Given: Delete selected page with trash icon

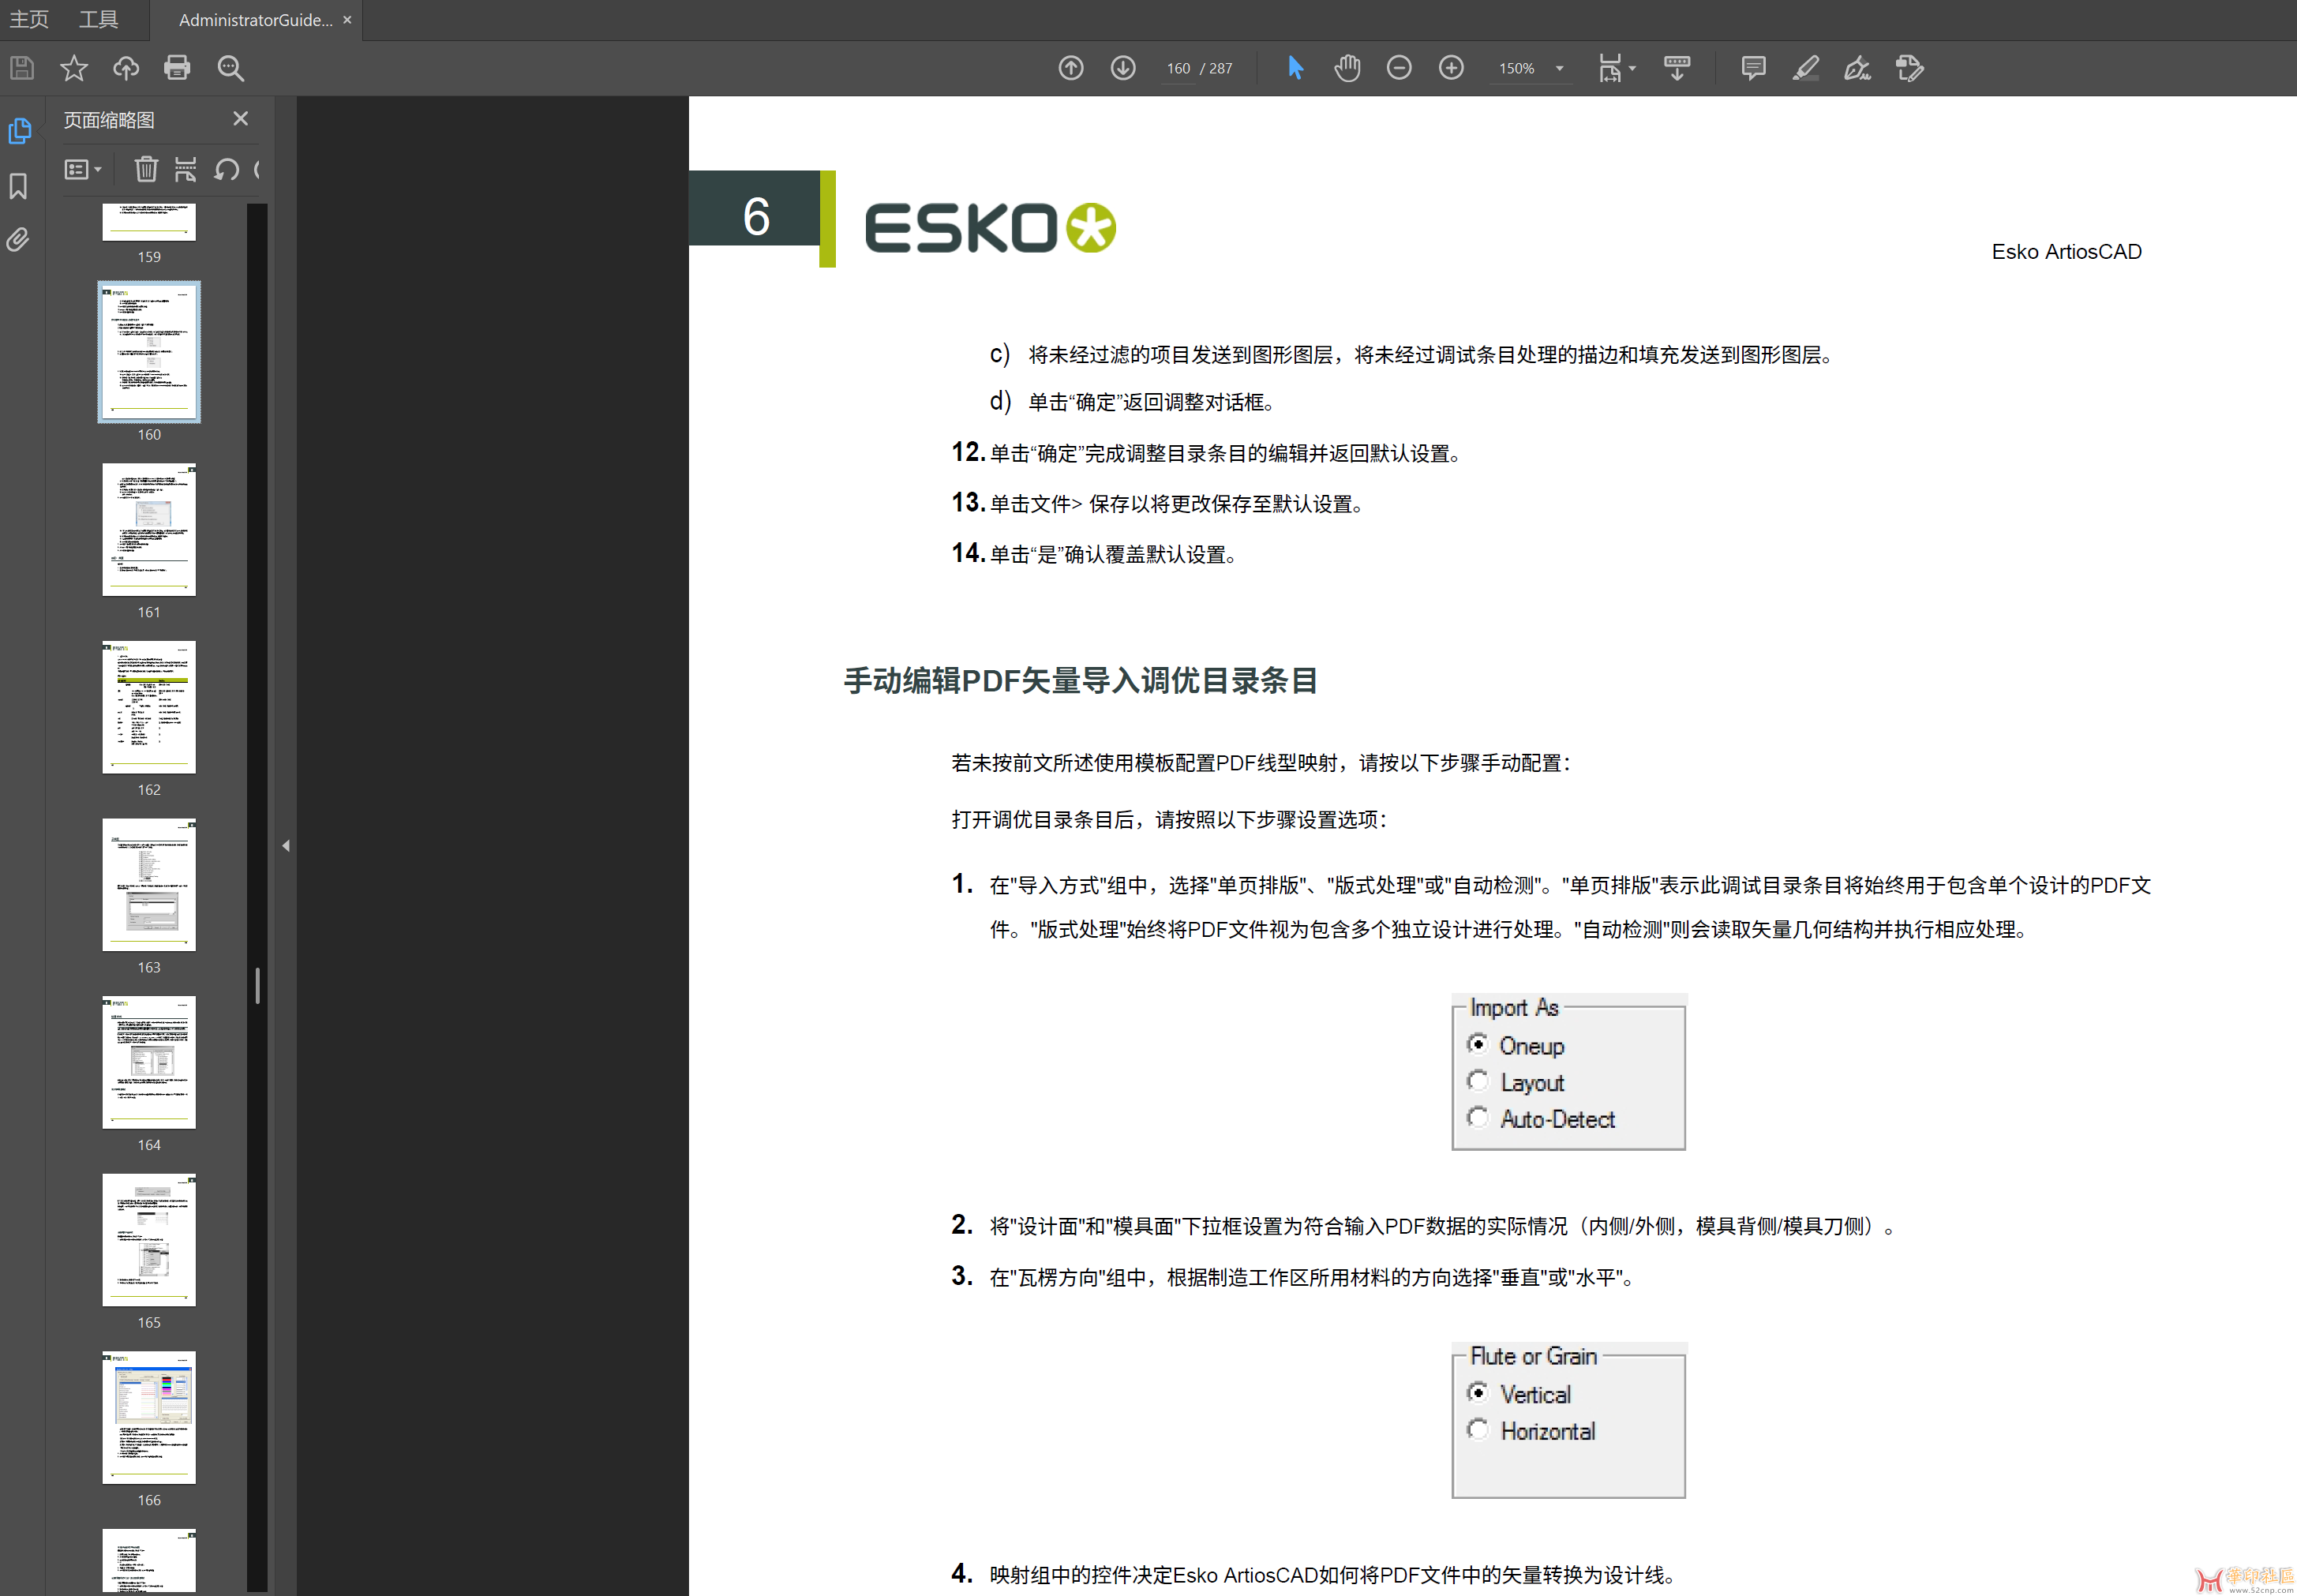Looking at the screenshot, I should pyautogui.click(x=146, y=169).
